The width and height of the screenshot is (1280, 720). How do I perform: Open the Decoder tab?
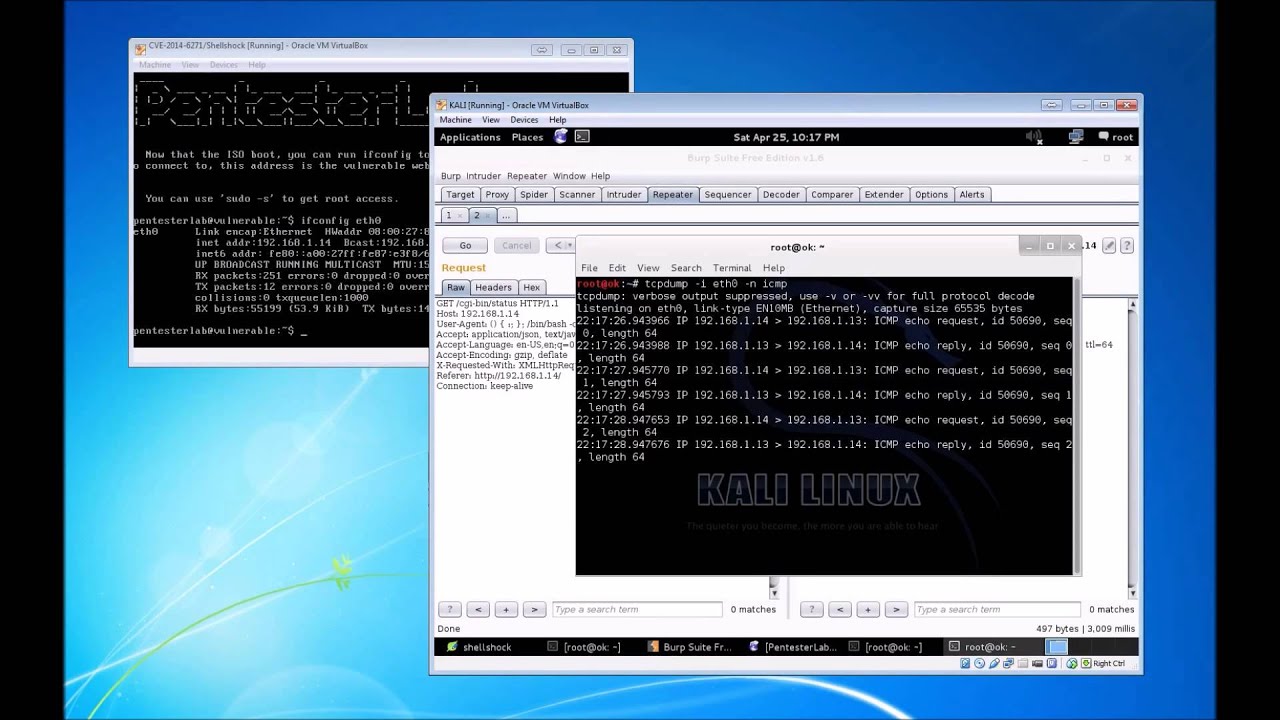tap(781, 195)
